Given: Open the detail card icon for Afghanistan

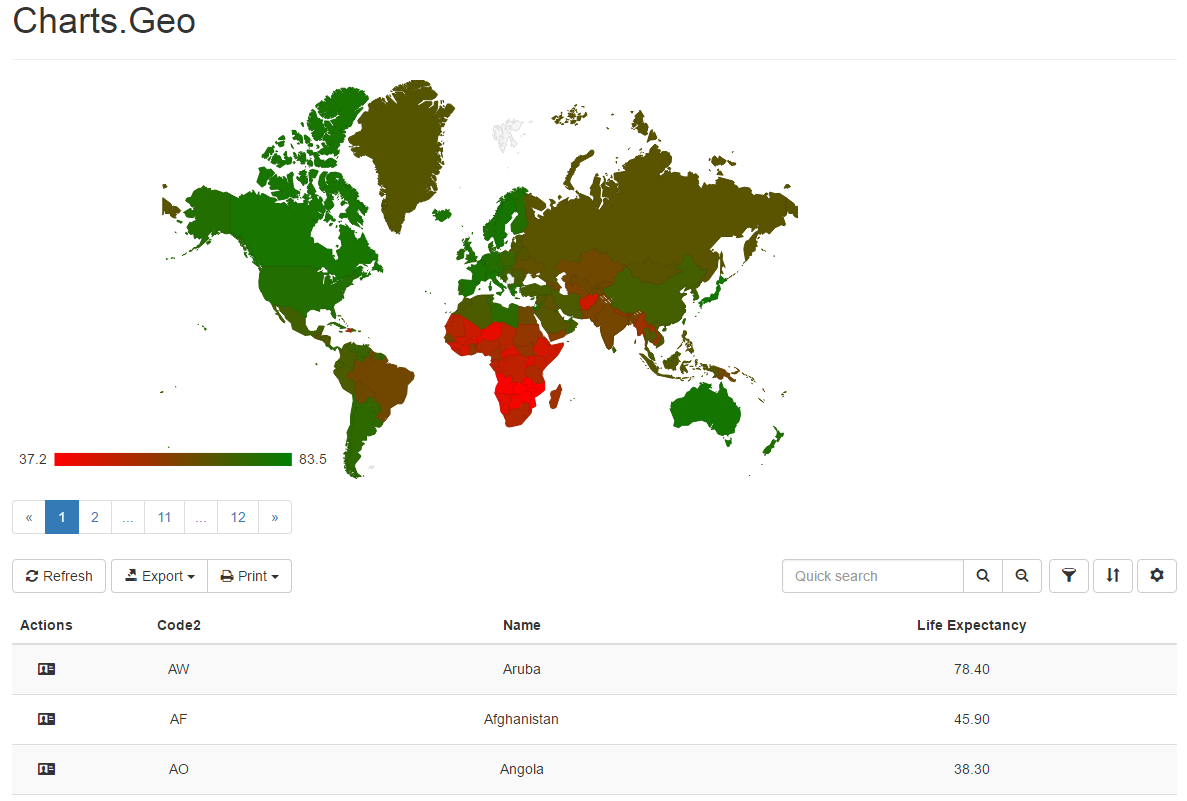Looking at the screenshot, I should click(x=46, y=718).
